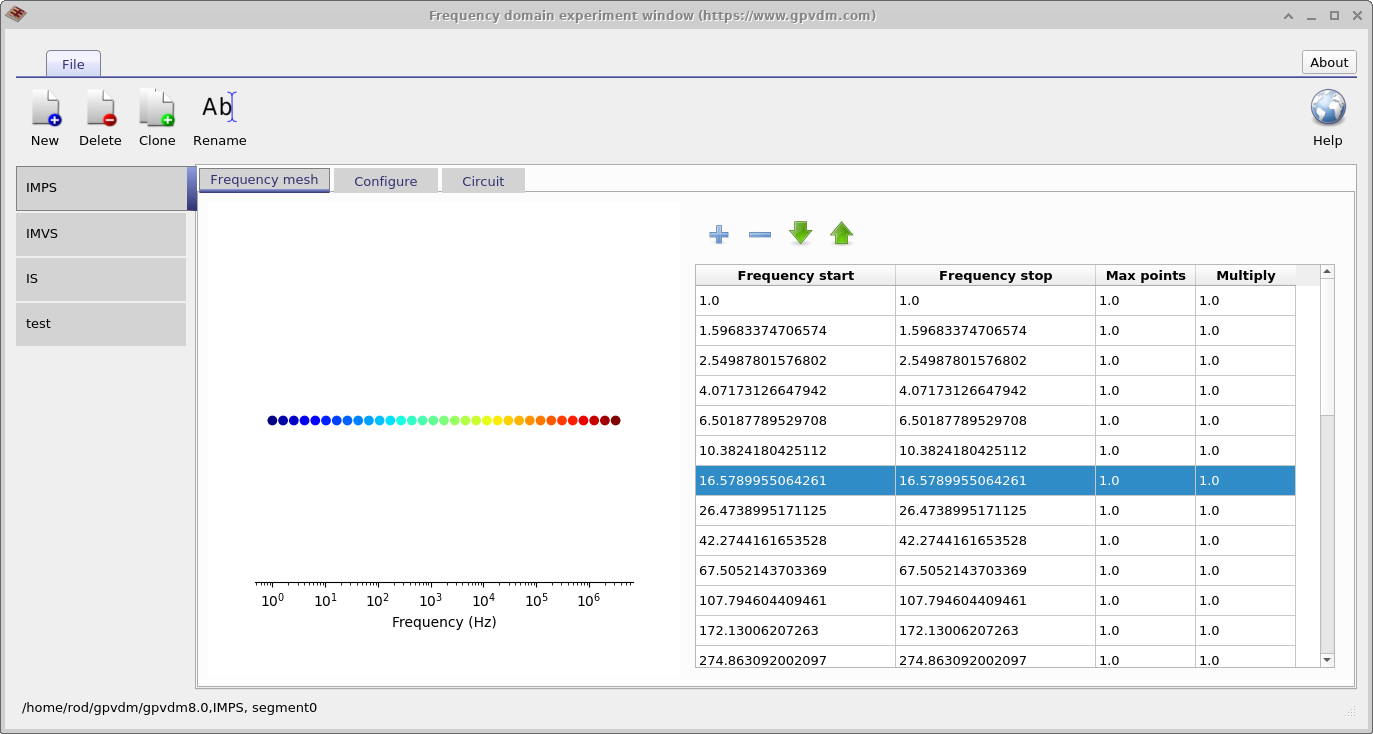Select the experiment named test
The width and height of the screenshot is (1373, 734).
100,323
